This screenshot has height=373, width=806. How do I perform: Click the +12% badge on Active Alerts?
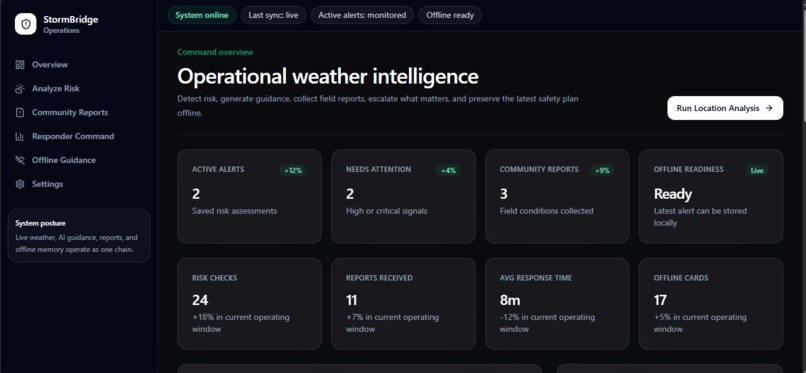tap(293, 171)
